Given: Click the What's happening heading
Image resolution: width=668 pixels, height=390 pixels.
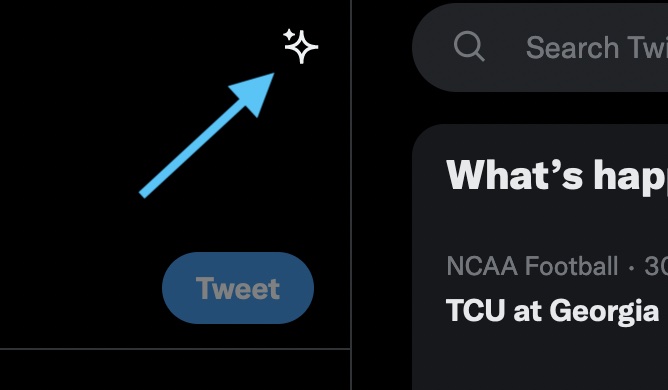Looking at the screenshot, I should pos(557,176).
